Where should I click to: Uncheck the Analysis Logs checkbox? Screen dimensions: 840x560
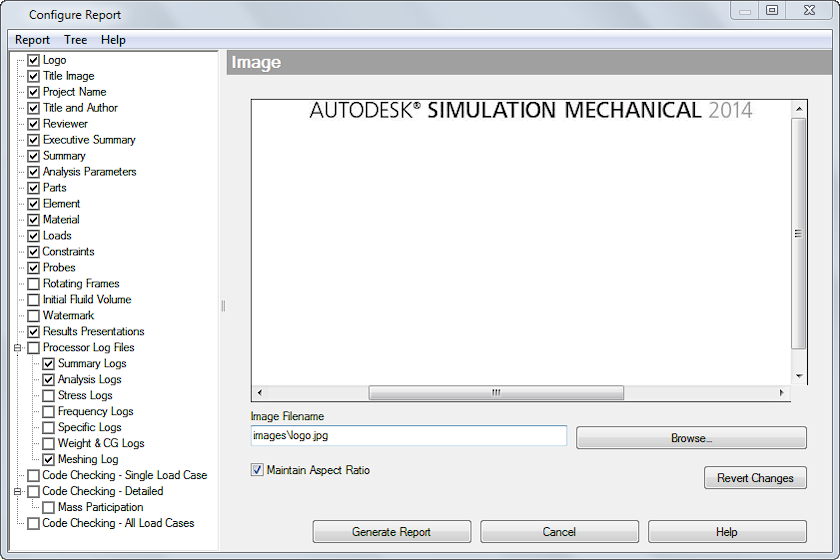pyautogui.click(x=48, y=379)
